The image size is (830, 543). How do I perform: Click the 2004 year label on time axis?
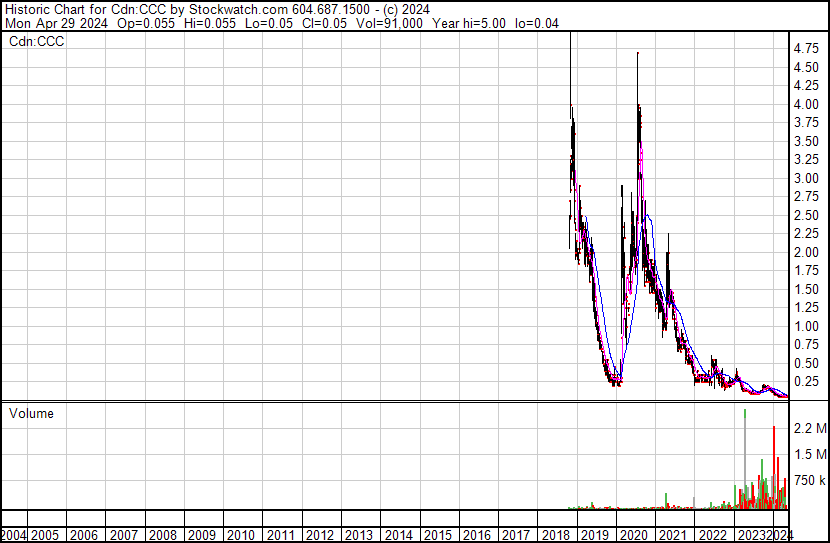pos(14,535)
